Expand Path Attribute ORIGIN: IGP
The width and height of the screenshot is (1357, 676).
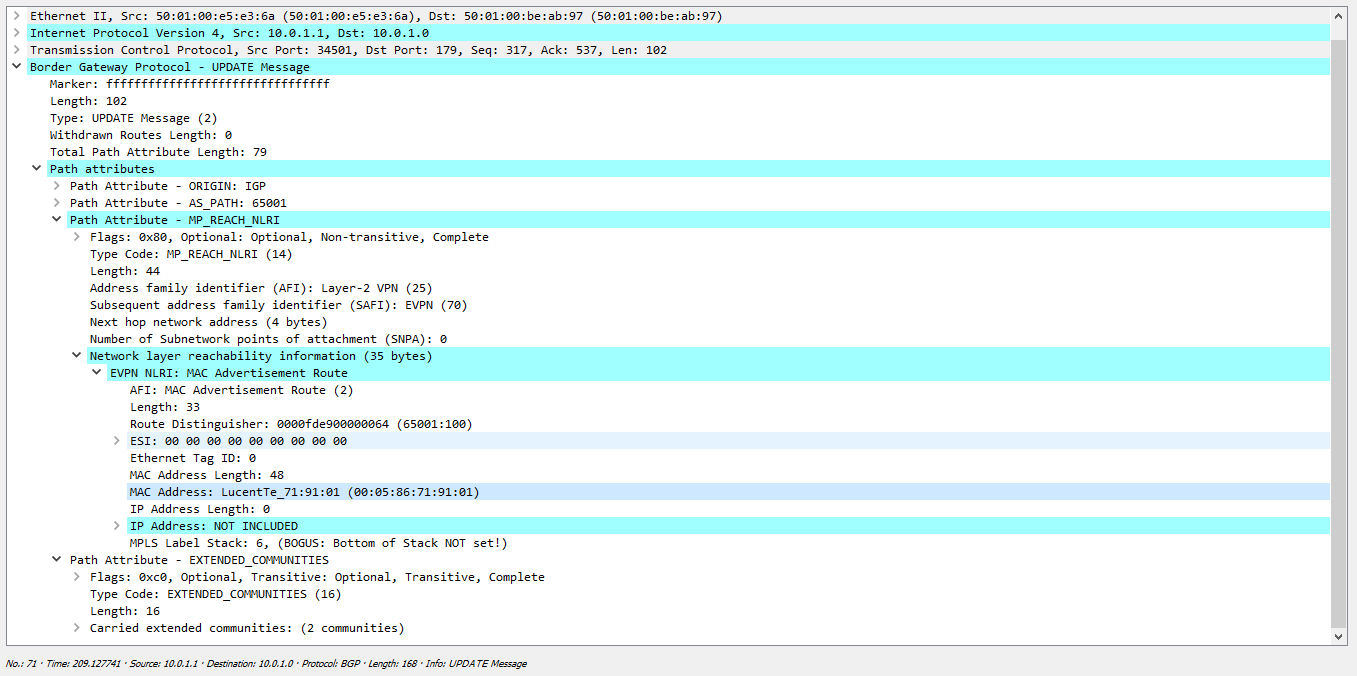coord(57,186)
